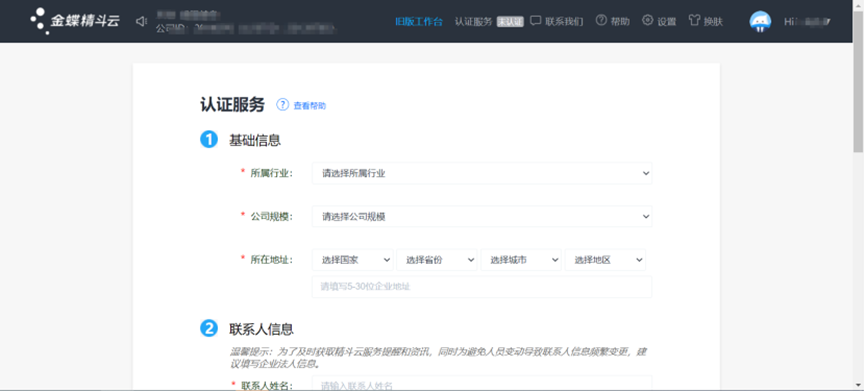Open the 帮助 menu item
Viewport: 865px width, 391px height.
point(620,22)
